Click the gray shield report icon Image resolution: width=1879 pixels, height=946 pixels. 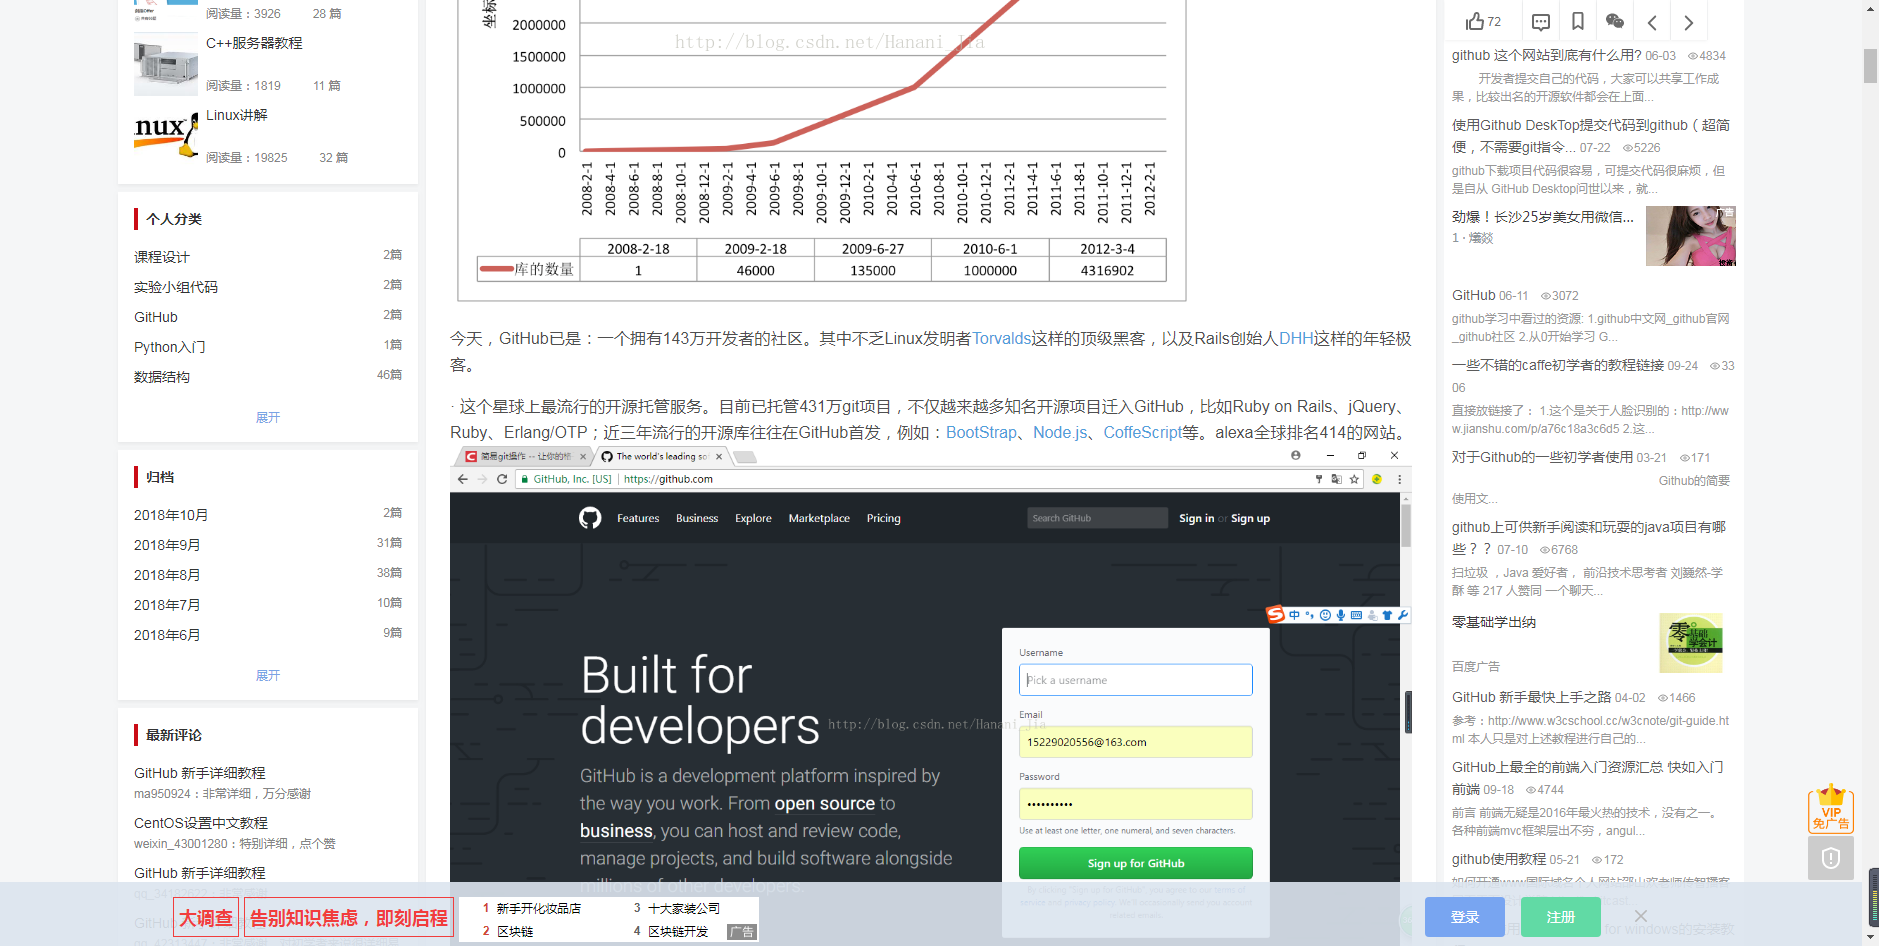[x=1831, y=858]
